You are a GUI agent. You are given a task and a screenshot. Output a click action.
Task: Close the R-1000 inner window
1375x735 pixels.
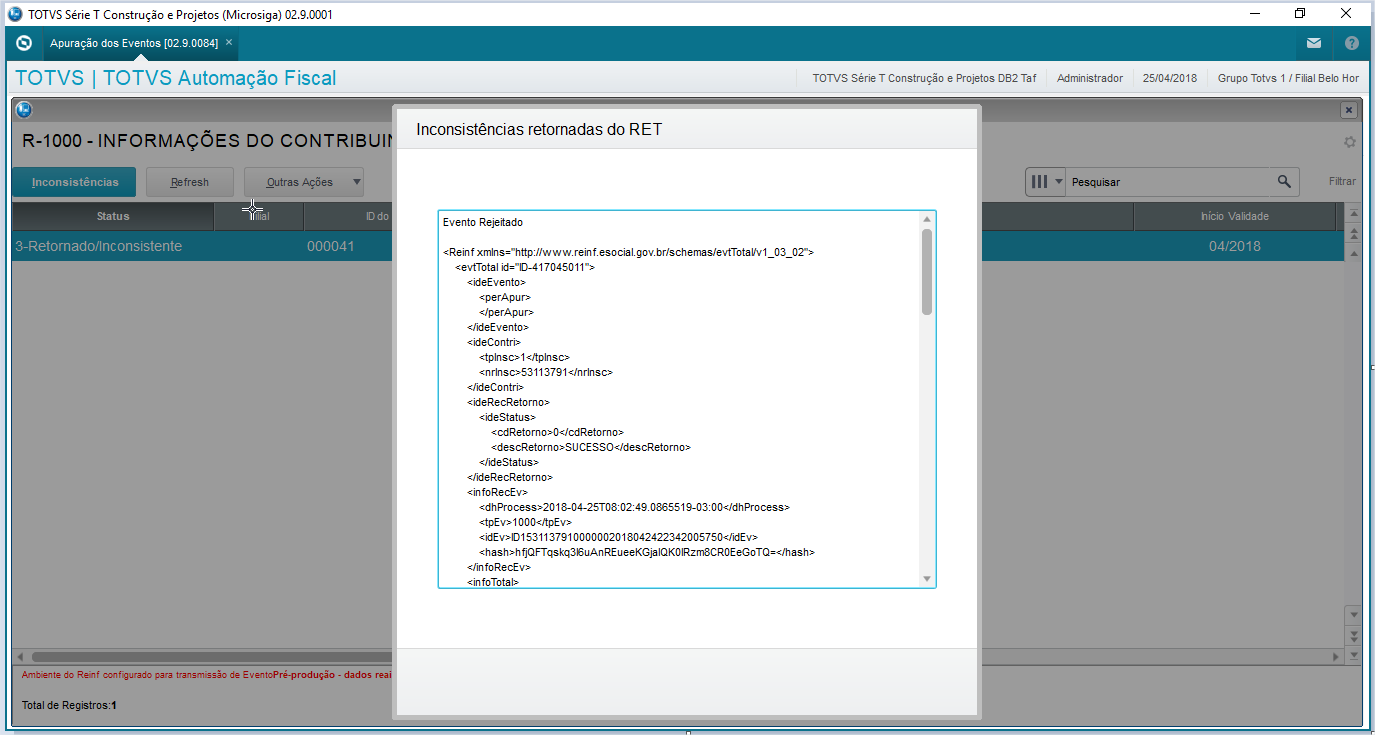[x=1349, y=110]
